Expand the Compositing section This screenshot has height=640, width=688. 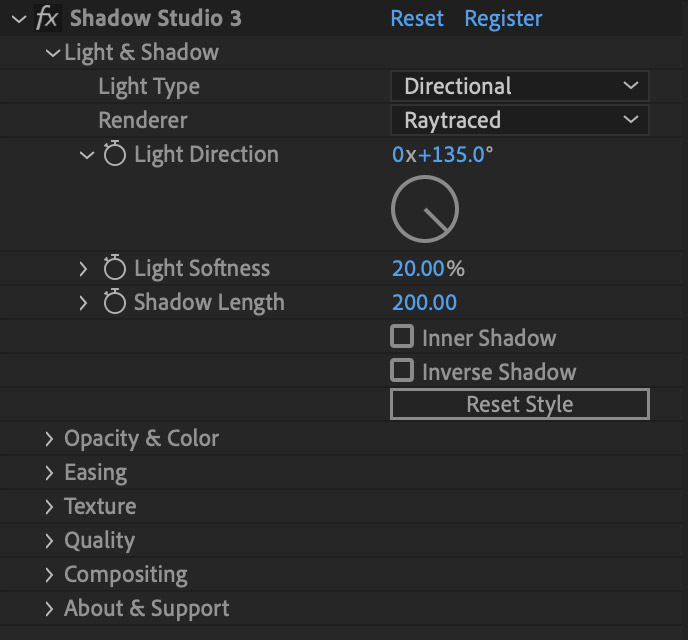pos(49,575)
